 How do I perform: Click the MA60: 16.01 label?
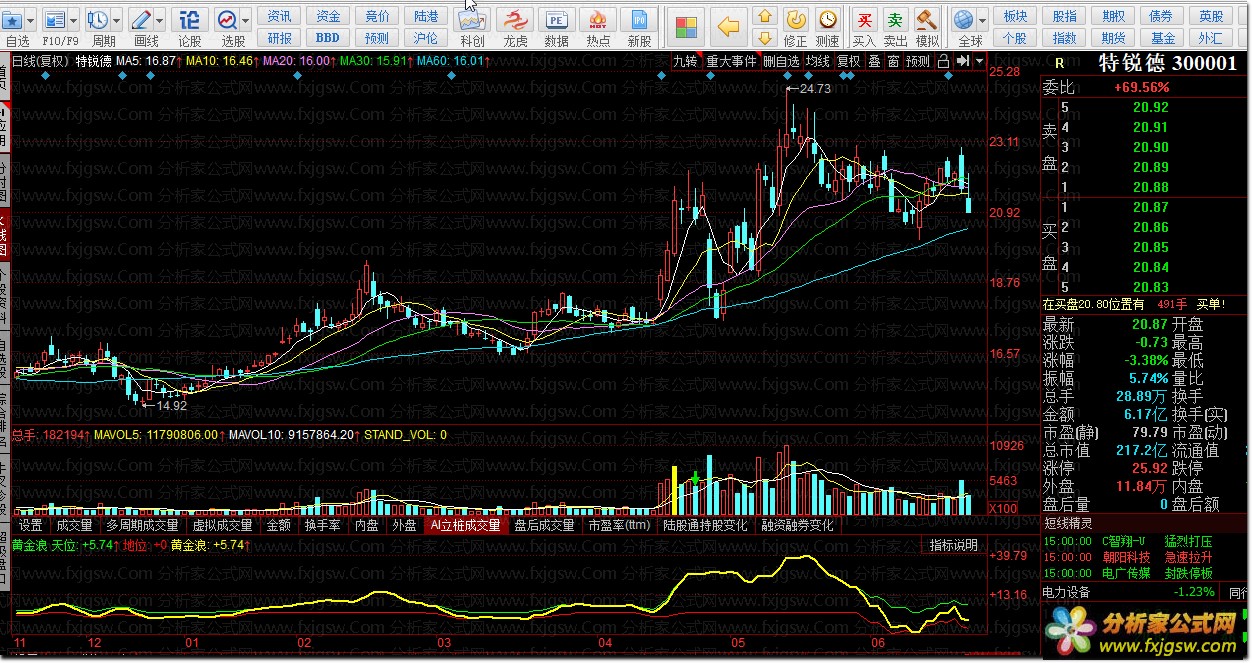coord(451,61)
